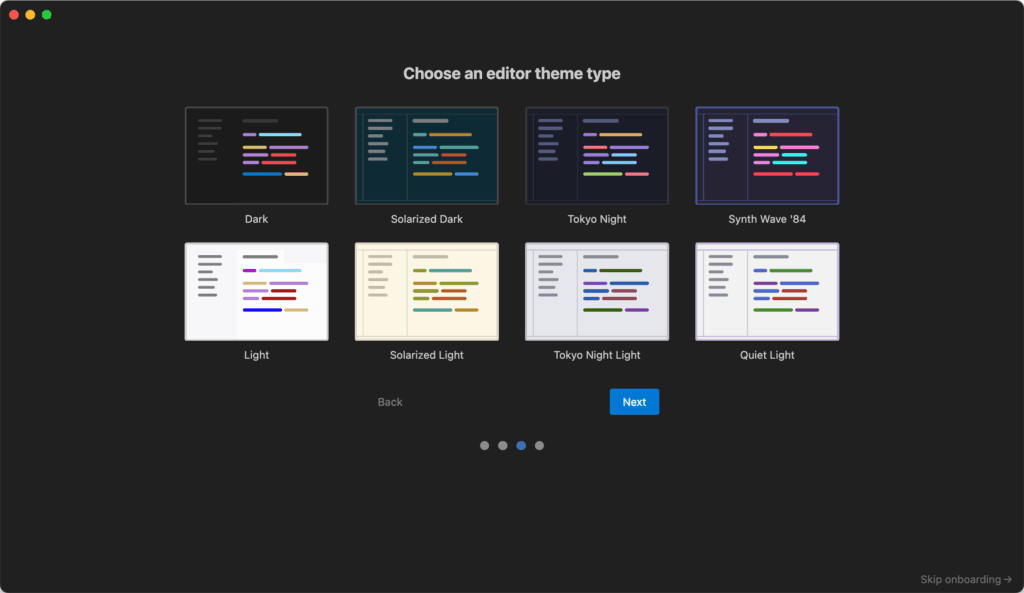Jump to the first onboarding step dot
This screenshot has width=1024, height=593.
tap(485, 445)
